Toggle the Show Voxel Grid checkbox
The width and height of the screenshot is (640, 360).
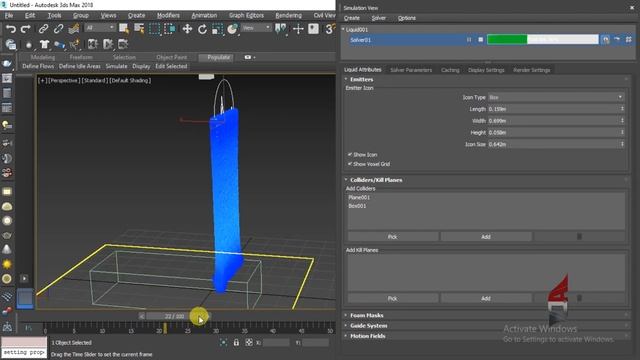point(350,164)
